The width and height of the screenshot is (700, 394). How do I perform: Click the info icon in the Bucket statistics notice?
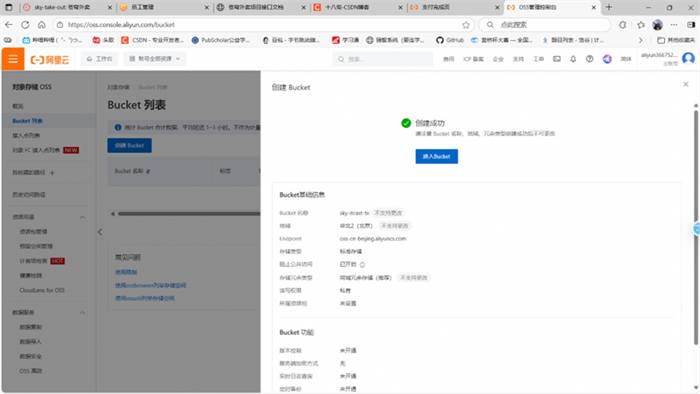click(x=118, y=128)
